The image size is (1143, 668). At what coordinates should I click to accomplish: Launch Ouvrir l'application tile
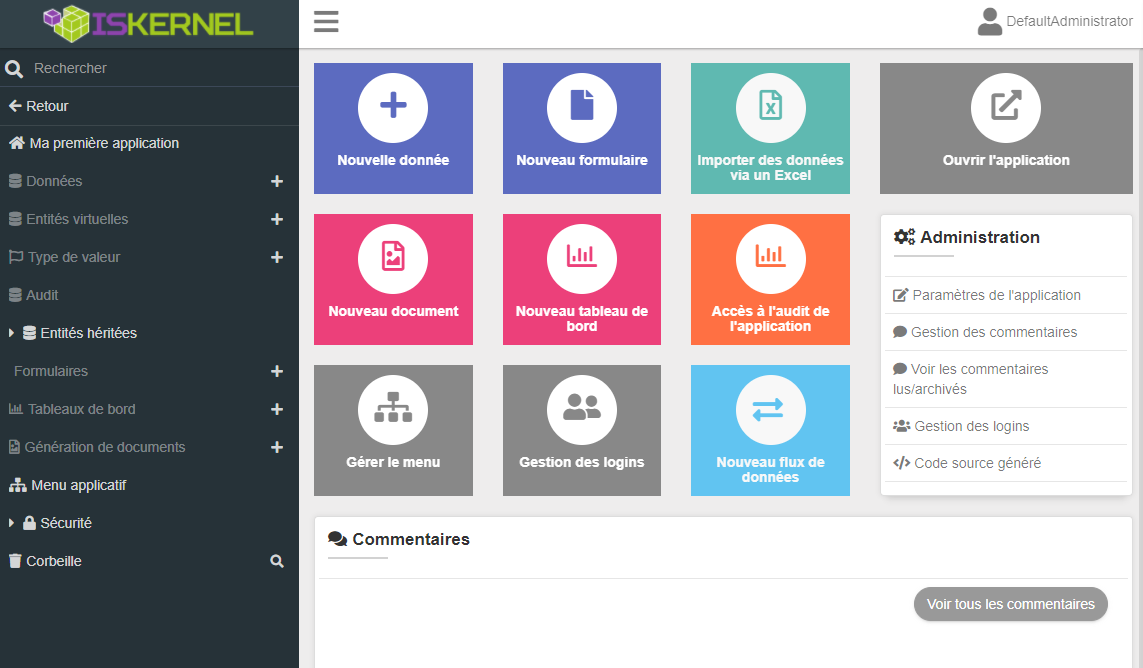point(1005,127)
